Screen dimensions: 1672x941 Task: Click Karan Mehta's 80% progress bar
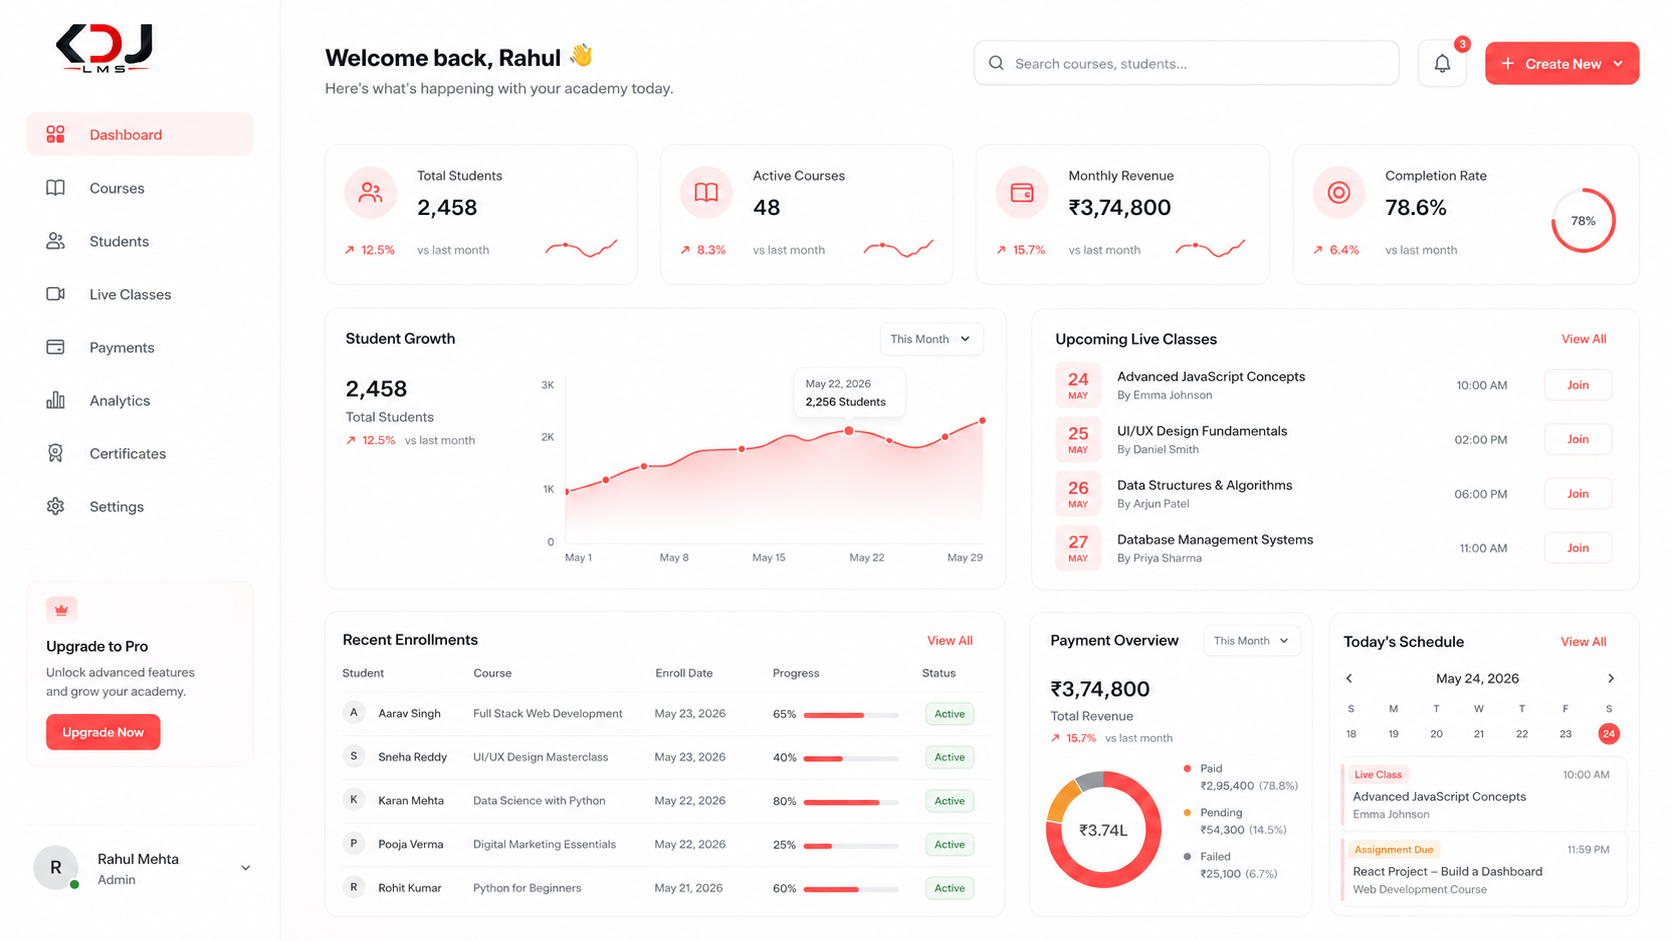851,802
